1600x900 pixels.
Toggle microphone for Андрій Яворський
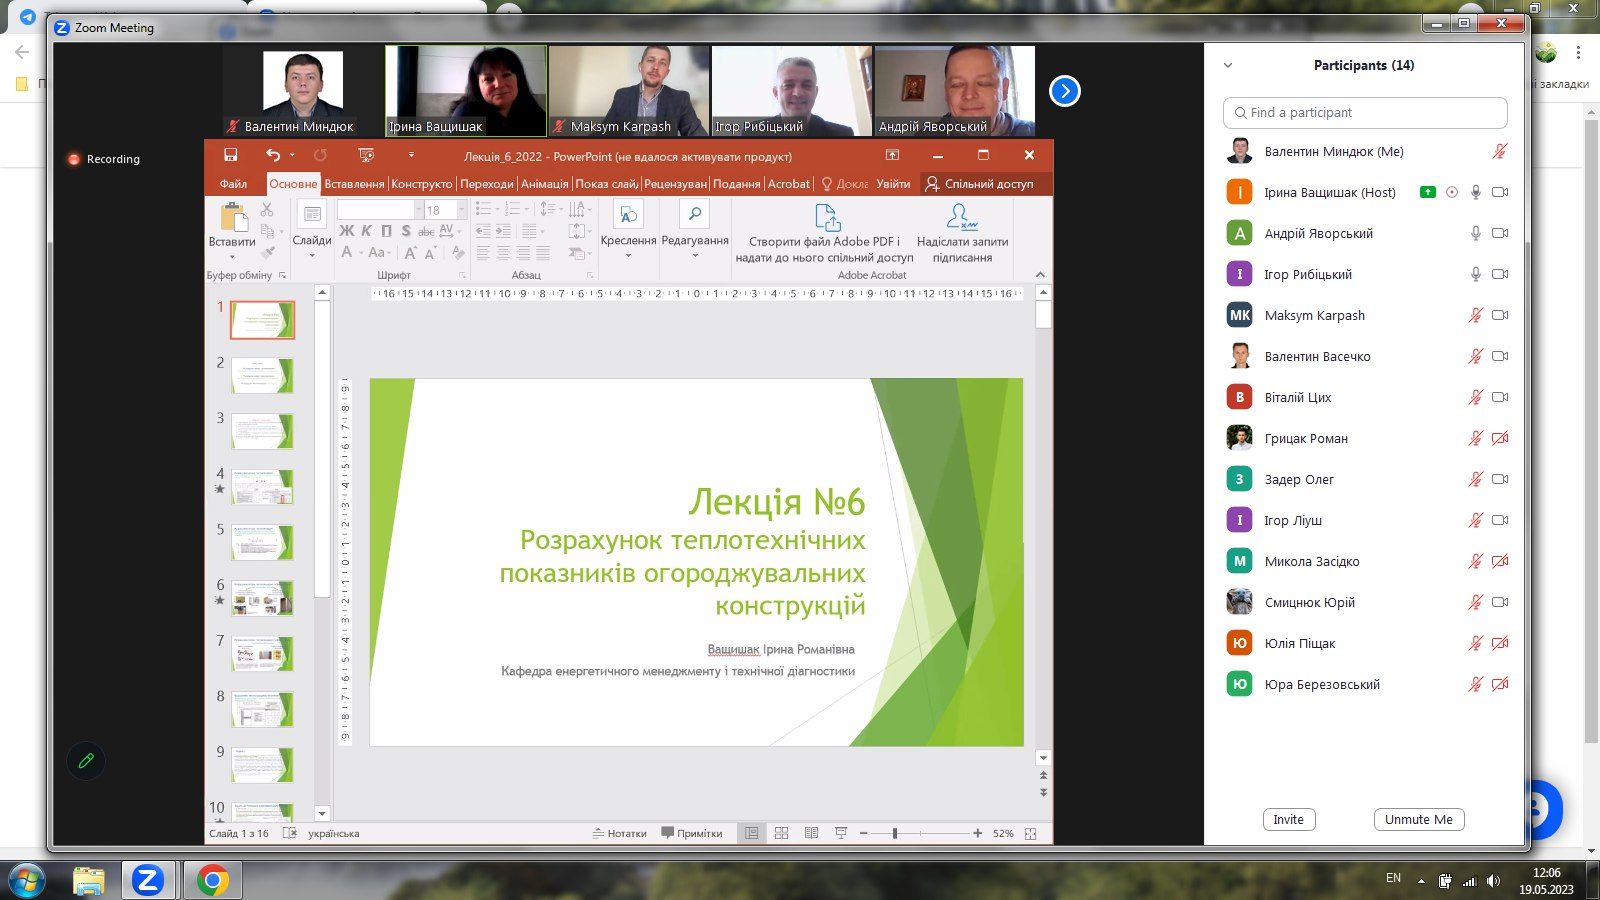[x=1475, y=233]
